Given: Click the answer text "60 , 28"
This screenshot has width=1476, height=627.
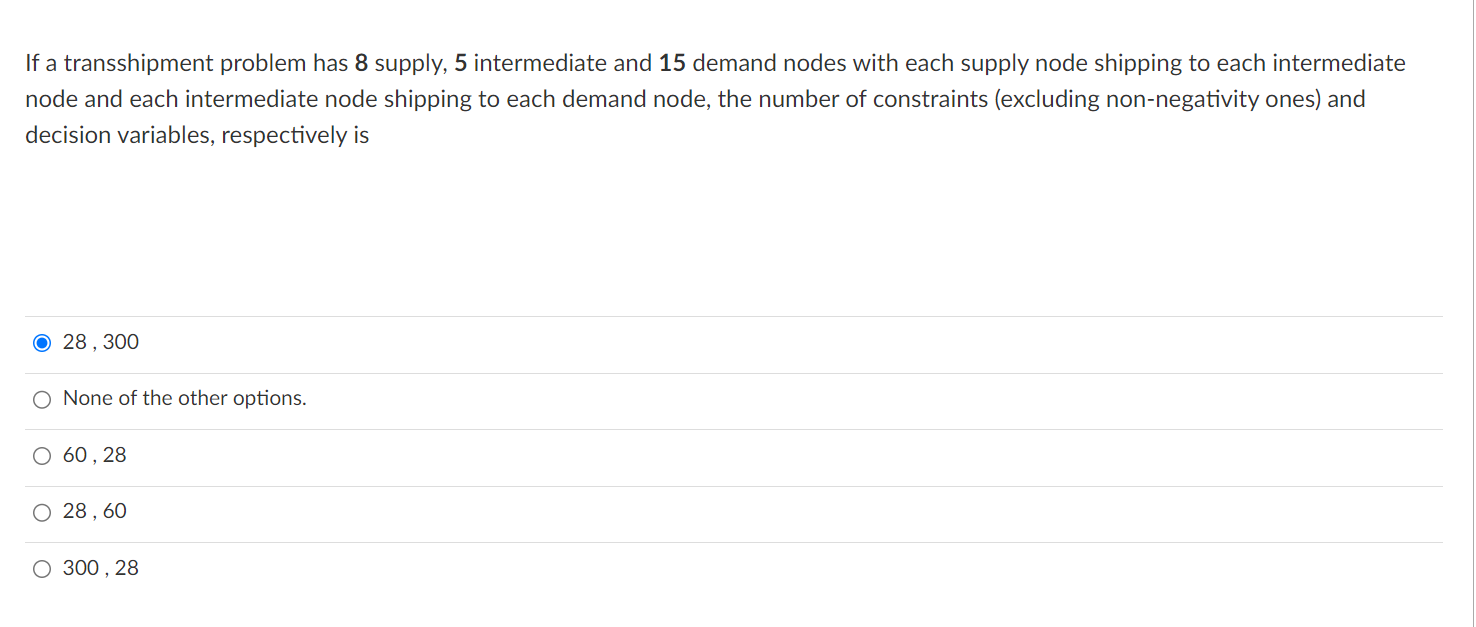Looking at the screenshot, I should pyautogui.click(x=94, y=455).
